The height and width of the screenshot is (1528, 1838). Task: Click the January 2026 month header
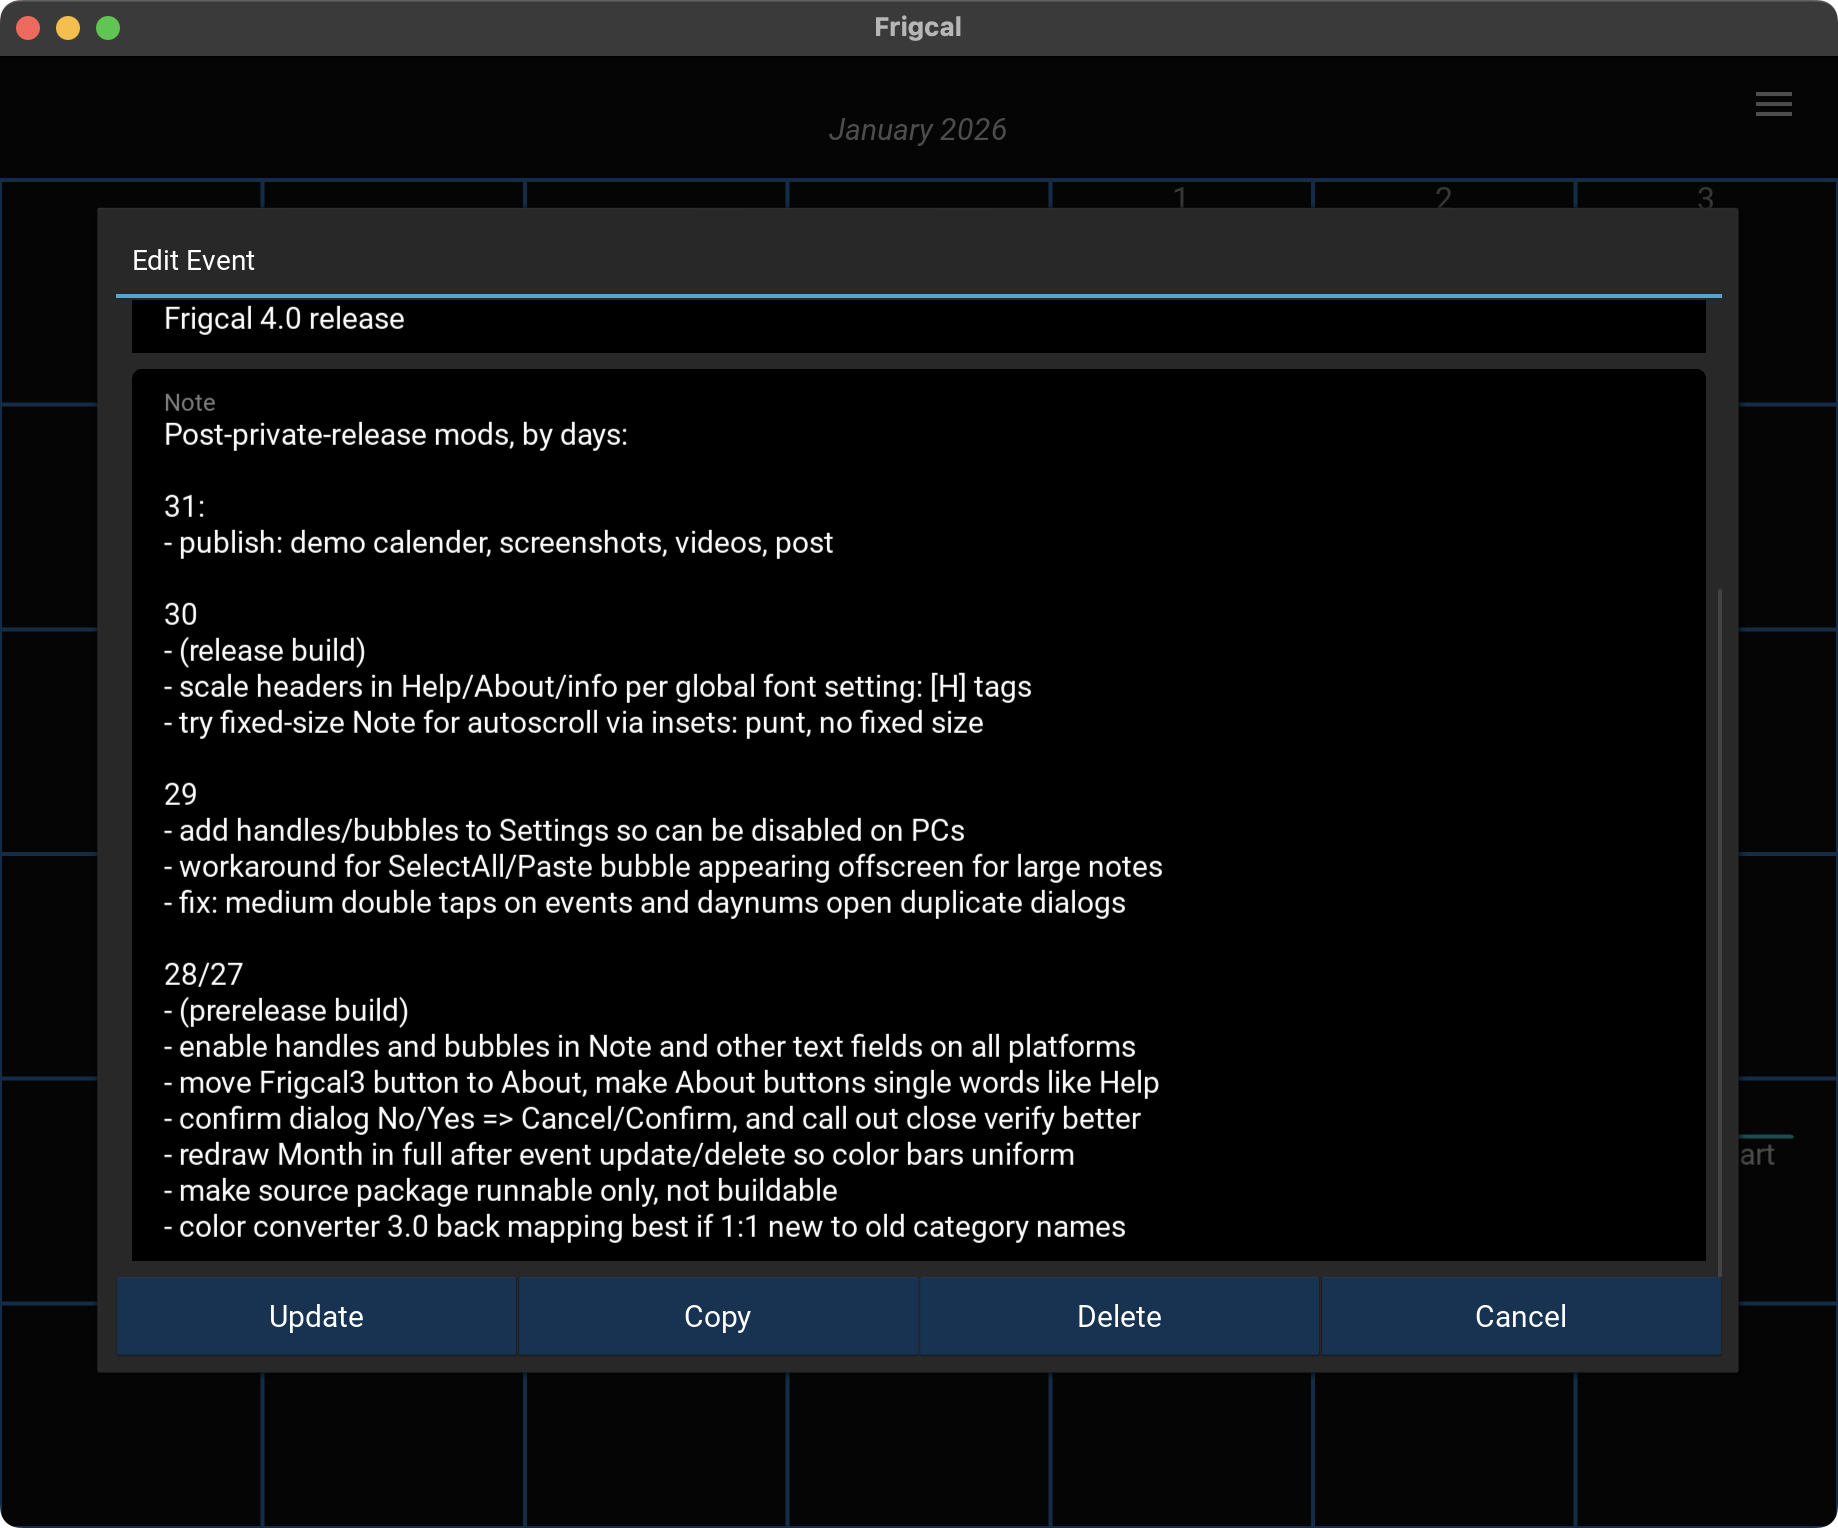point(917,130)
